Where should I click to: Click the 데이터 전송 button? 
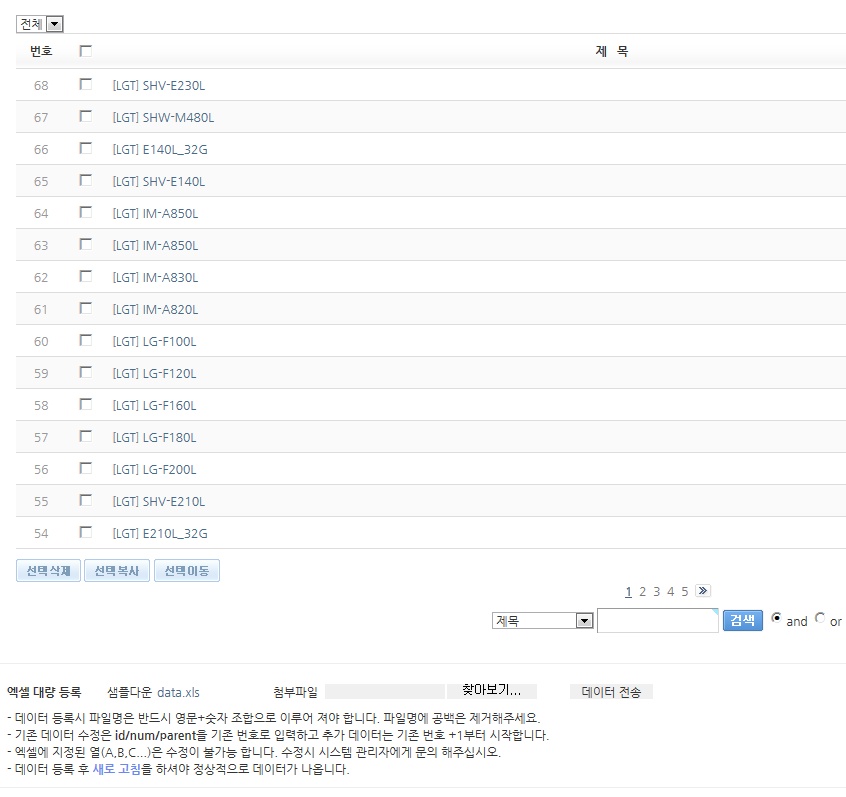pos(611,691)
